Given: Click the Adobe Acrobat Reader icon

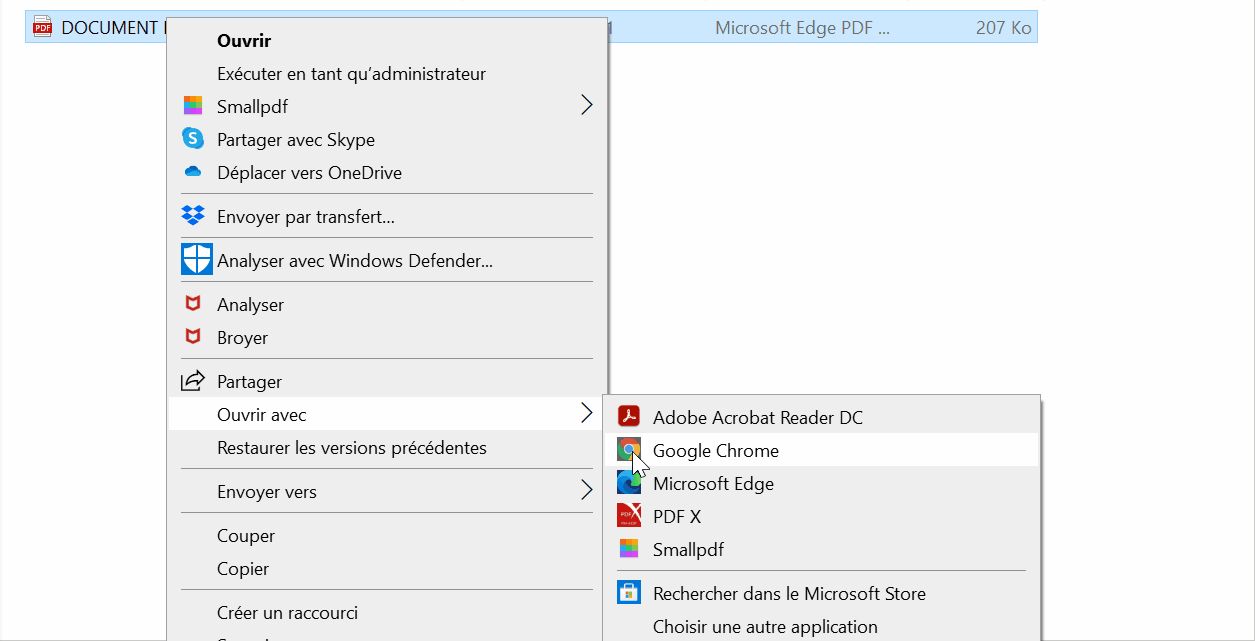Looking at the screenshot, I should 629,417.
